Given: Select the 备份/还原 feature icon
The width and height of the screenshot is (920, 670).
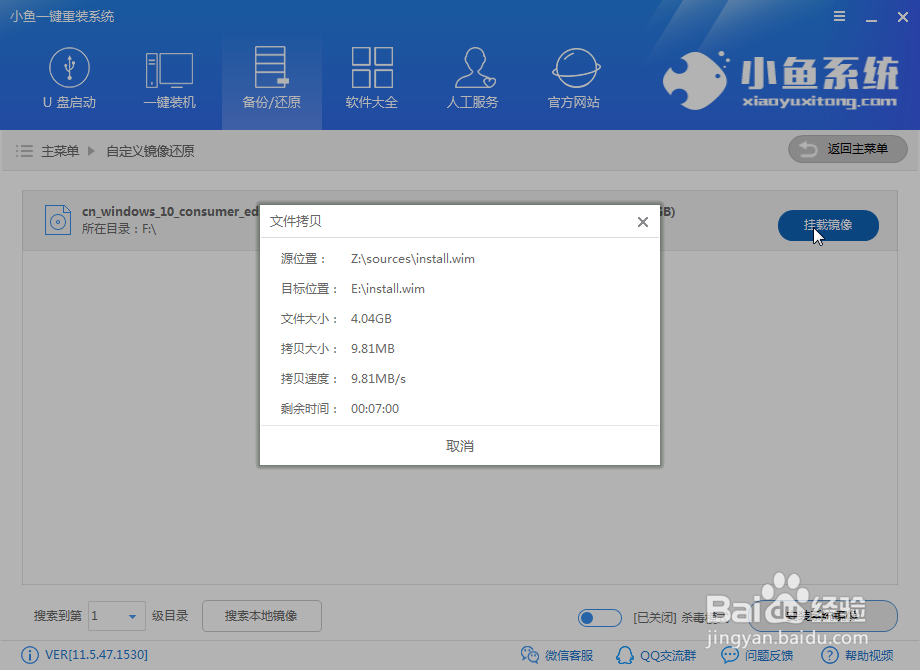Looking at the screenshot, I should click(x=271, y=78).
